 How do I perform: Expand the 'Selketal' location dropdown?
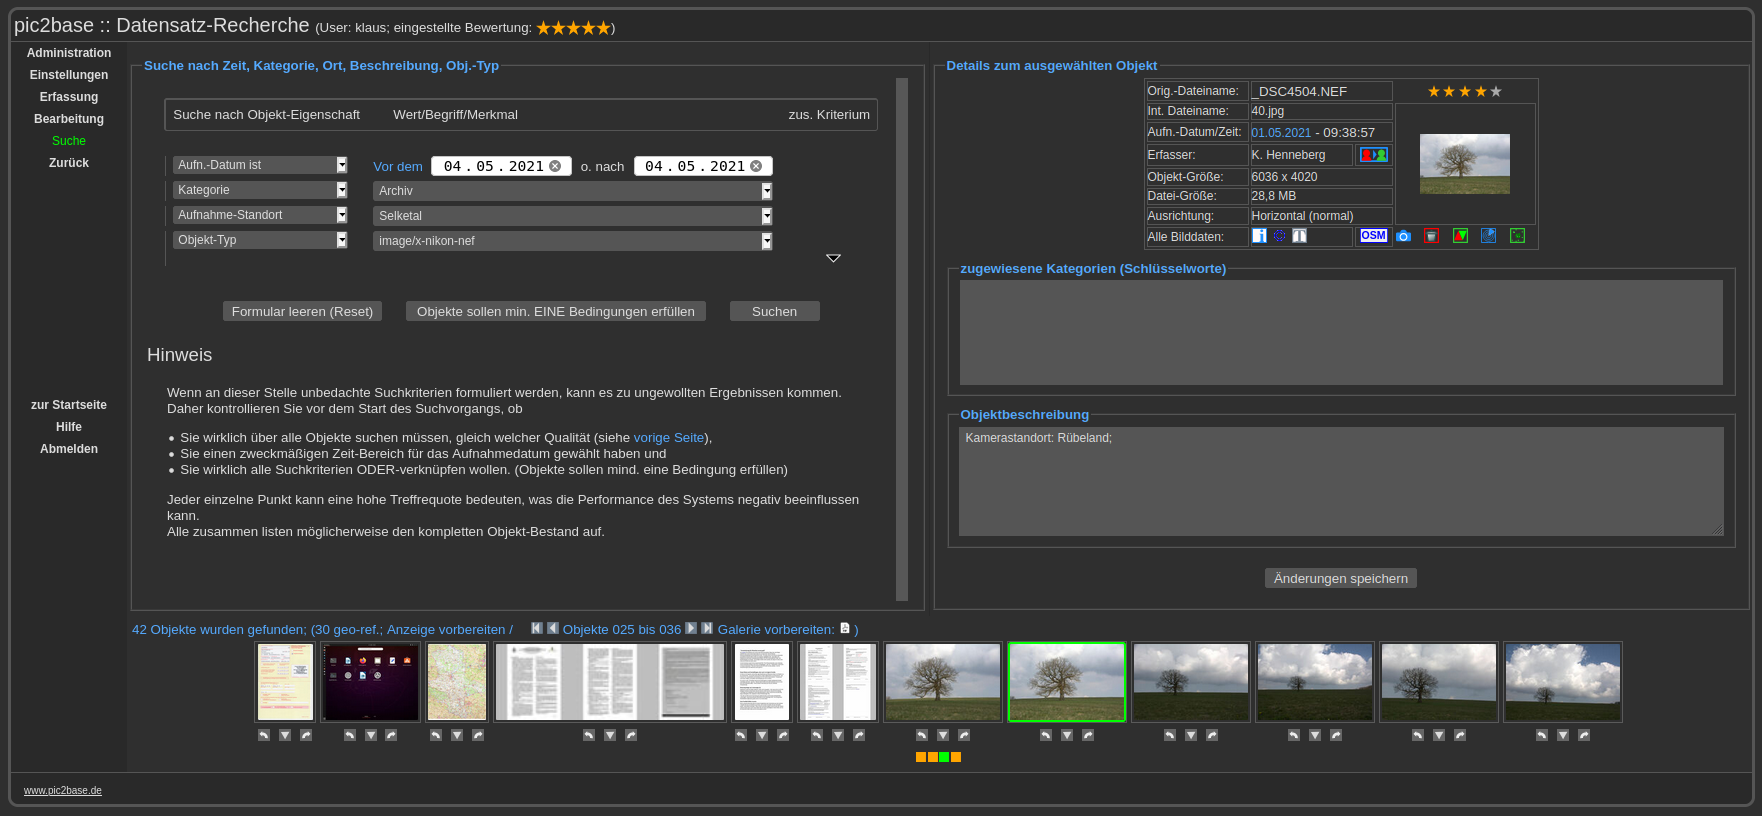(x=766, y=216)
